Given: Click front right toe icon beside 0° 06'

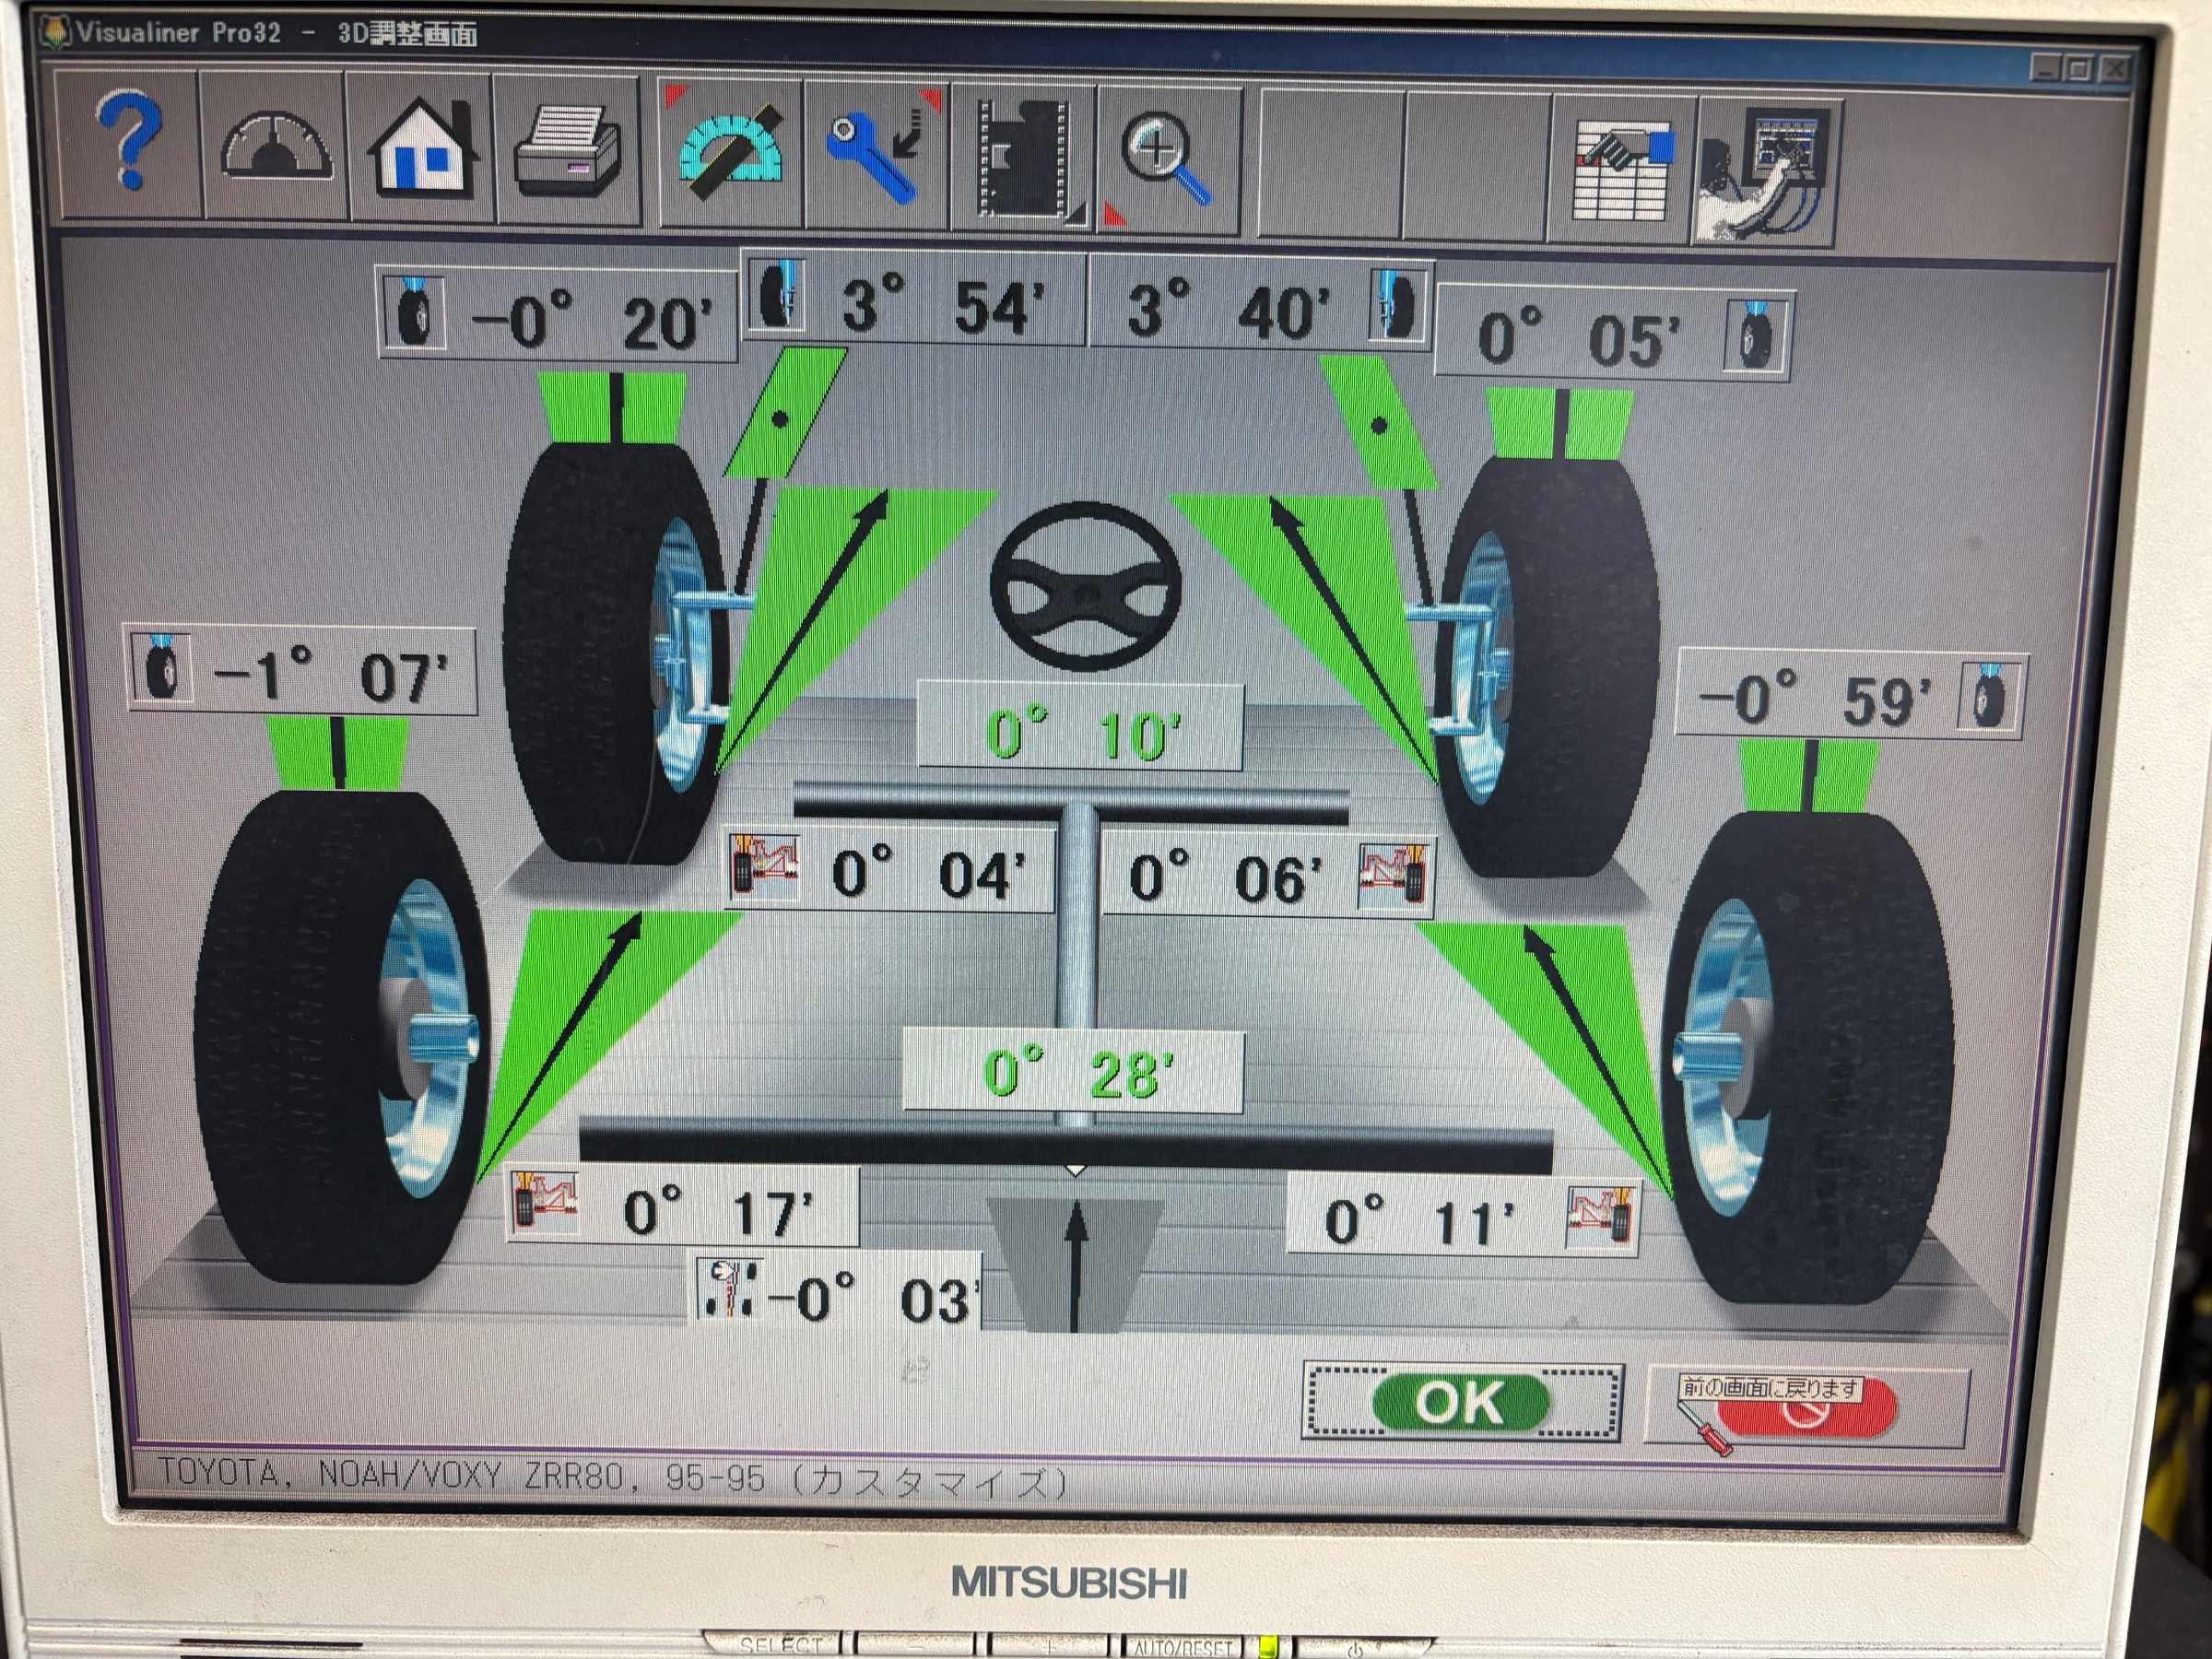Looking at the screenshot, I should point(1393,877).
